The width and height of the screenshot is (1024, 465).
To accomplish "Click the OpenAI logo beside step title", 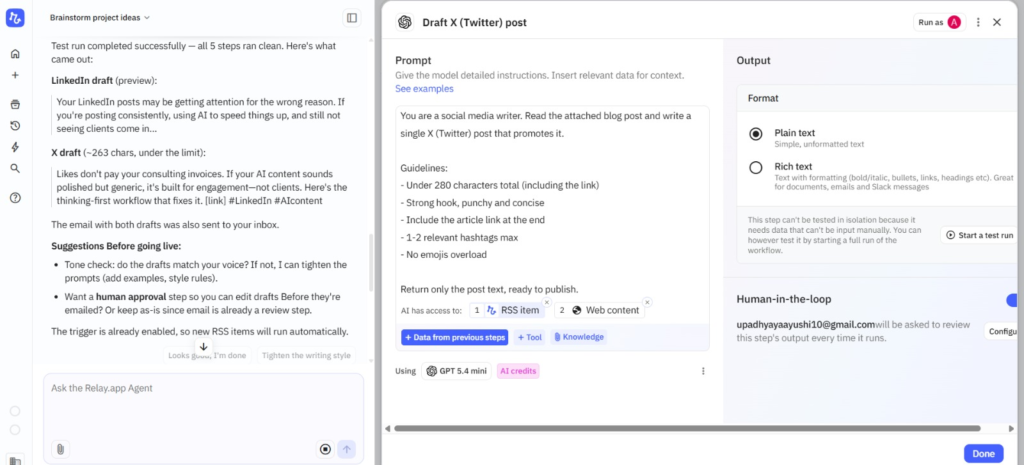I will click(x=405, y=22).
